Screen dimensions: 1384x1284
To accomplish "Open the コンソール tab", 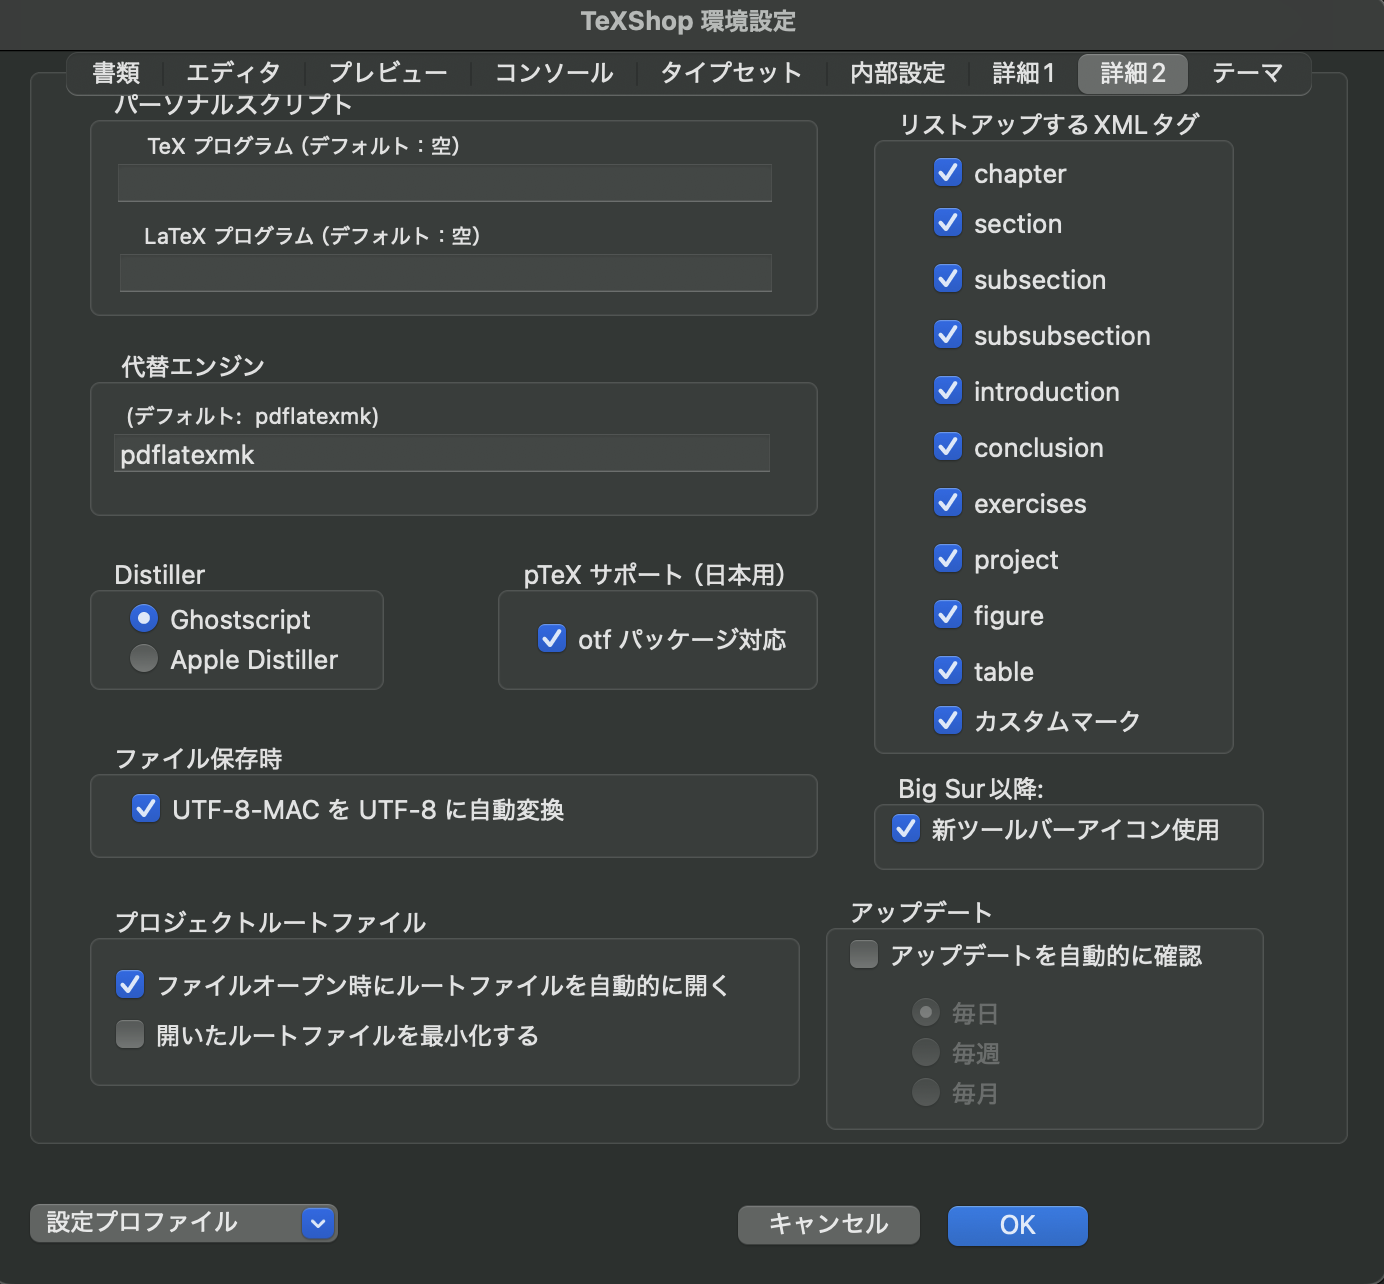I will [554, 73].
